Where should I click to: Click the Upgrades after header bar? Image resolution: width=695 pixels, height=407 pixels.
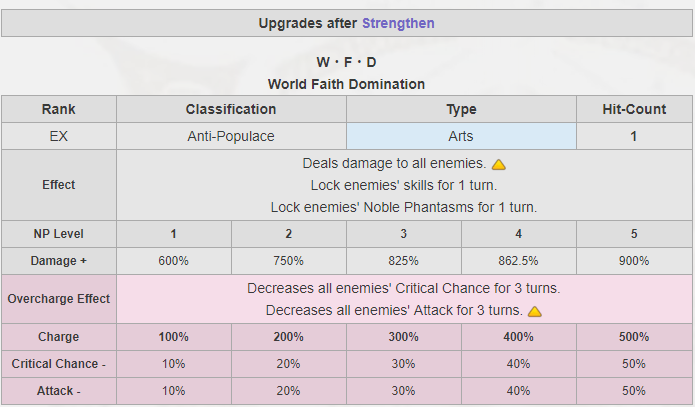click(347, 23)
